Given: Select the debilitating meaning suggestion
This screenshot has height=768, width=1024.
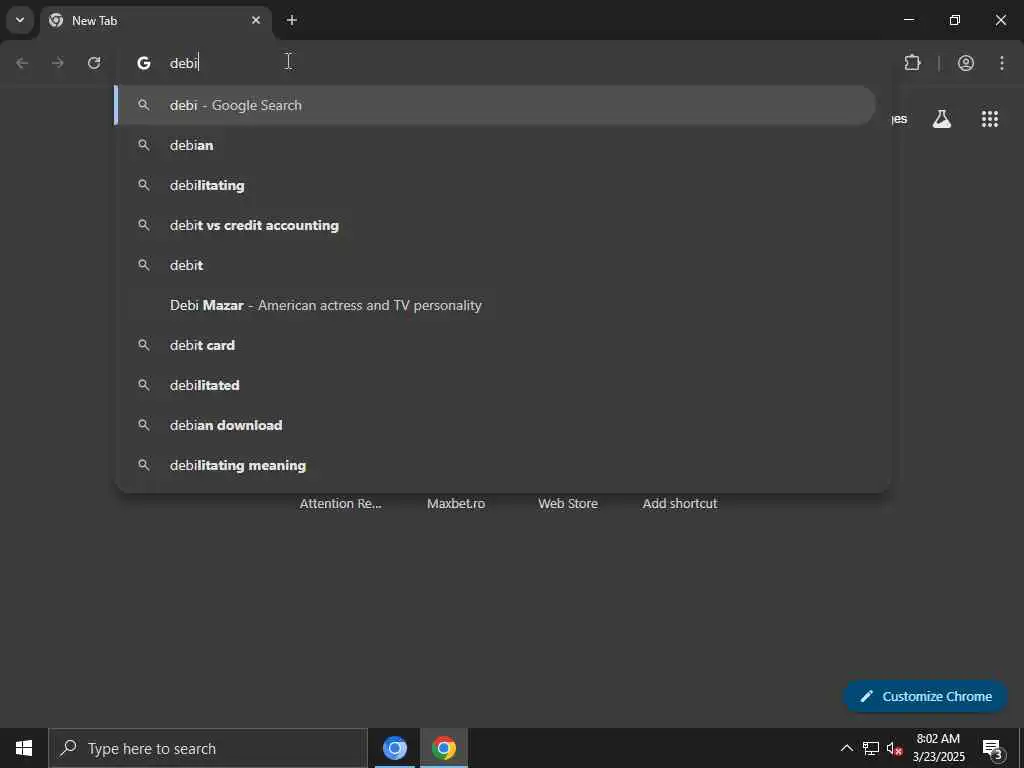Looking at the screenshot, I should (x=495, y=465).
